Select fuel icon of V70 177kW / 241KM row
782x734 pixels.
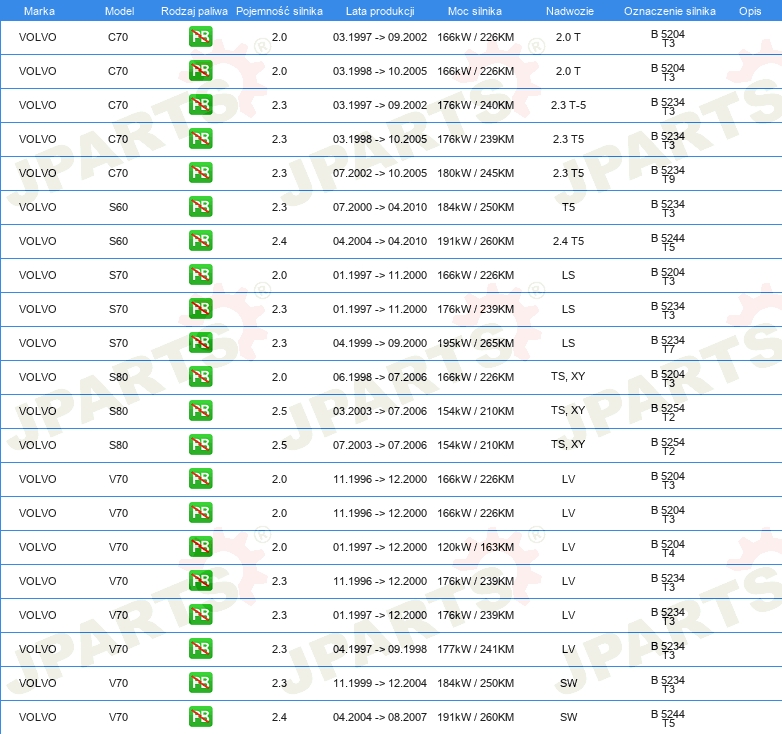(200, 649)
